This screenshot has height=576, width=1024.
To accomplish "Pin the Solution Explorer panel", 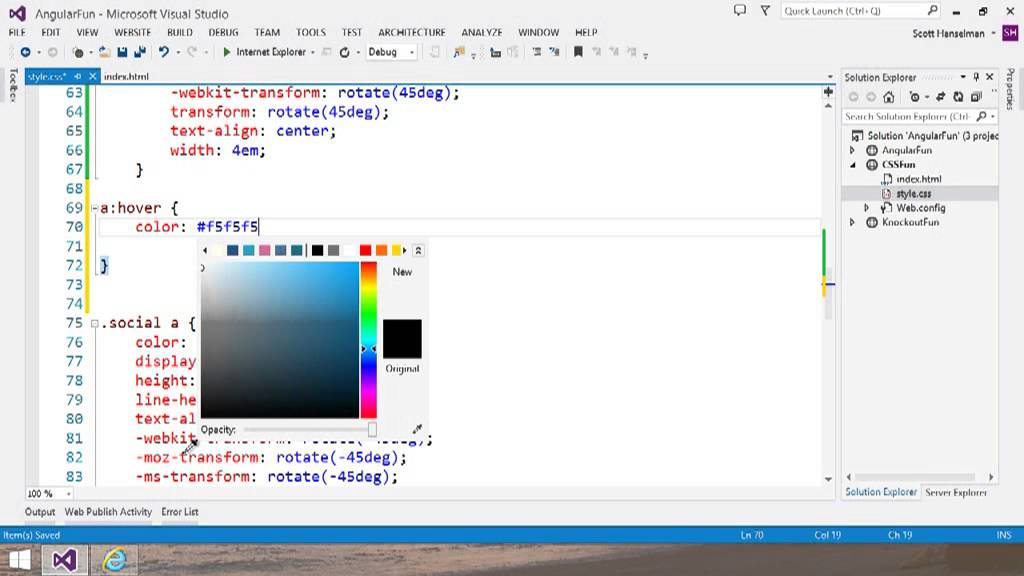I will point(976,77).
